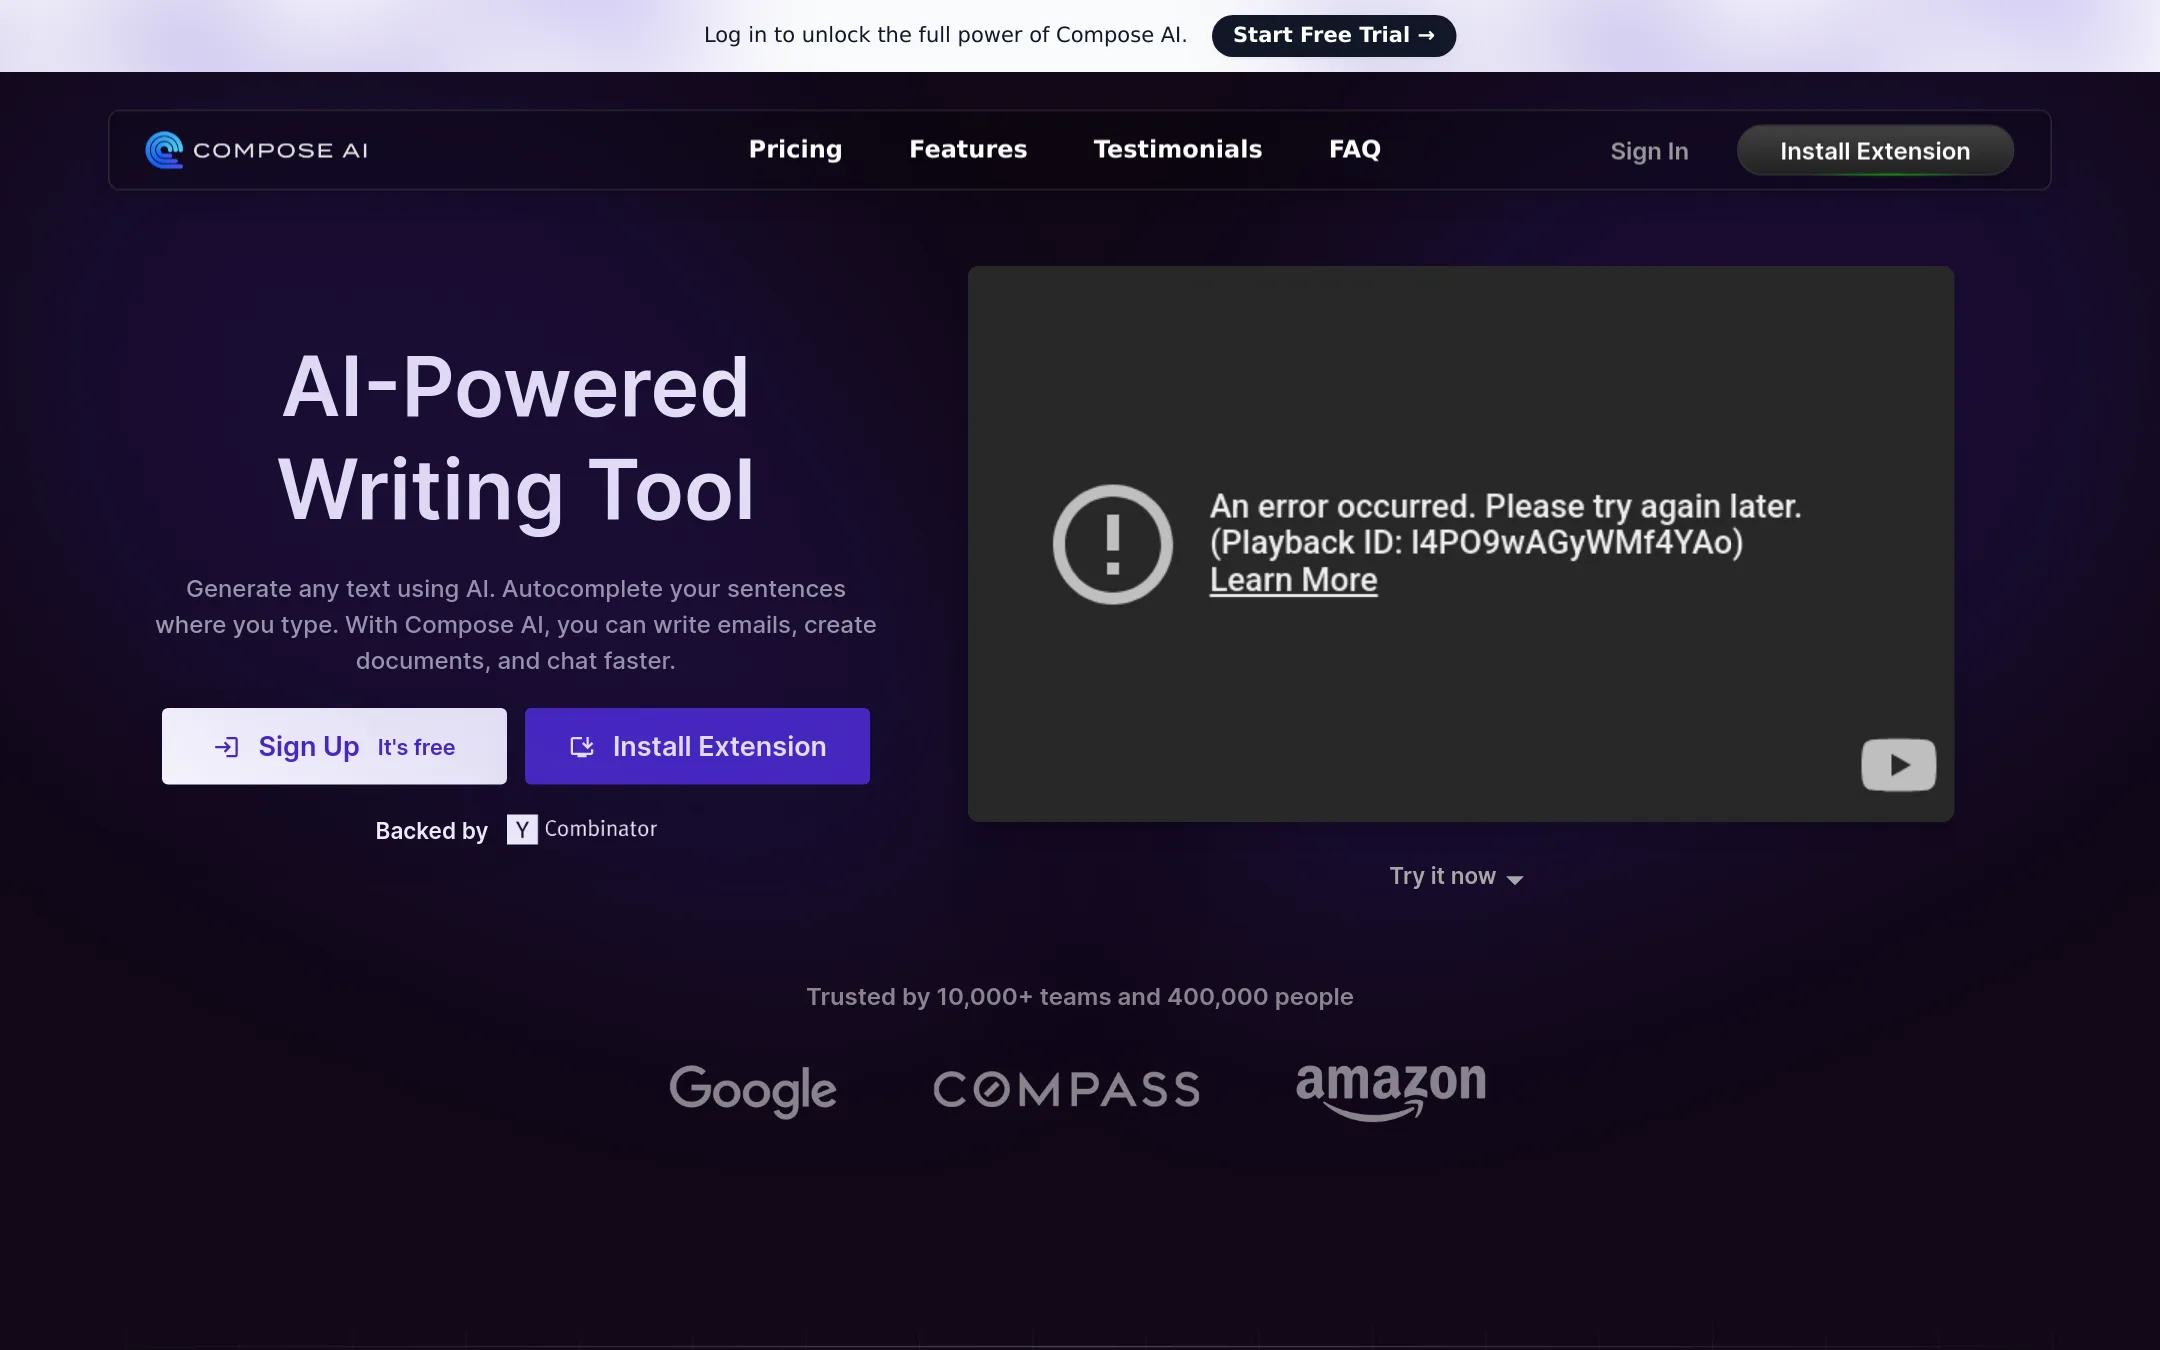Open the Pricing menu item
Viewport: 2160px width, 1350px height.
point(796,149)
